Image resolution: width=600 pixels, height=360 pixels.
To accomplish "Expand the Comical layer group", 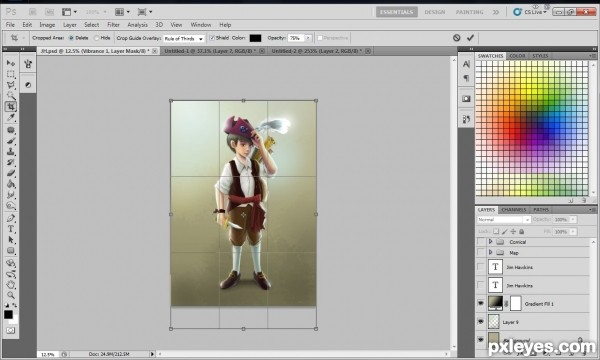I will point(490,242).
